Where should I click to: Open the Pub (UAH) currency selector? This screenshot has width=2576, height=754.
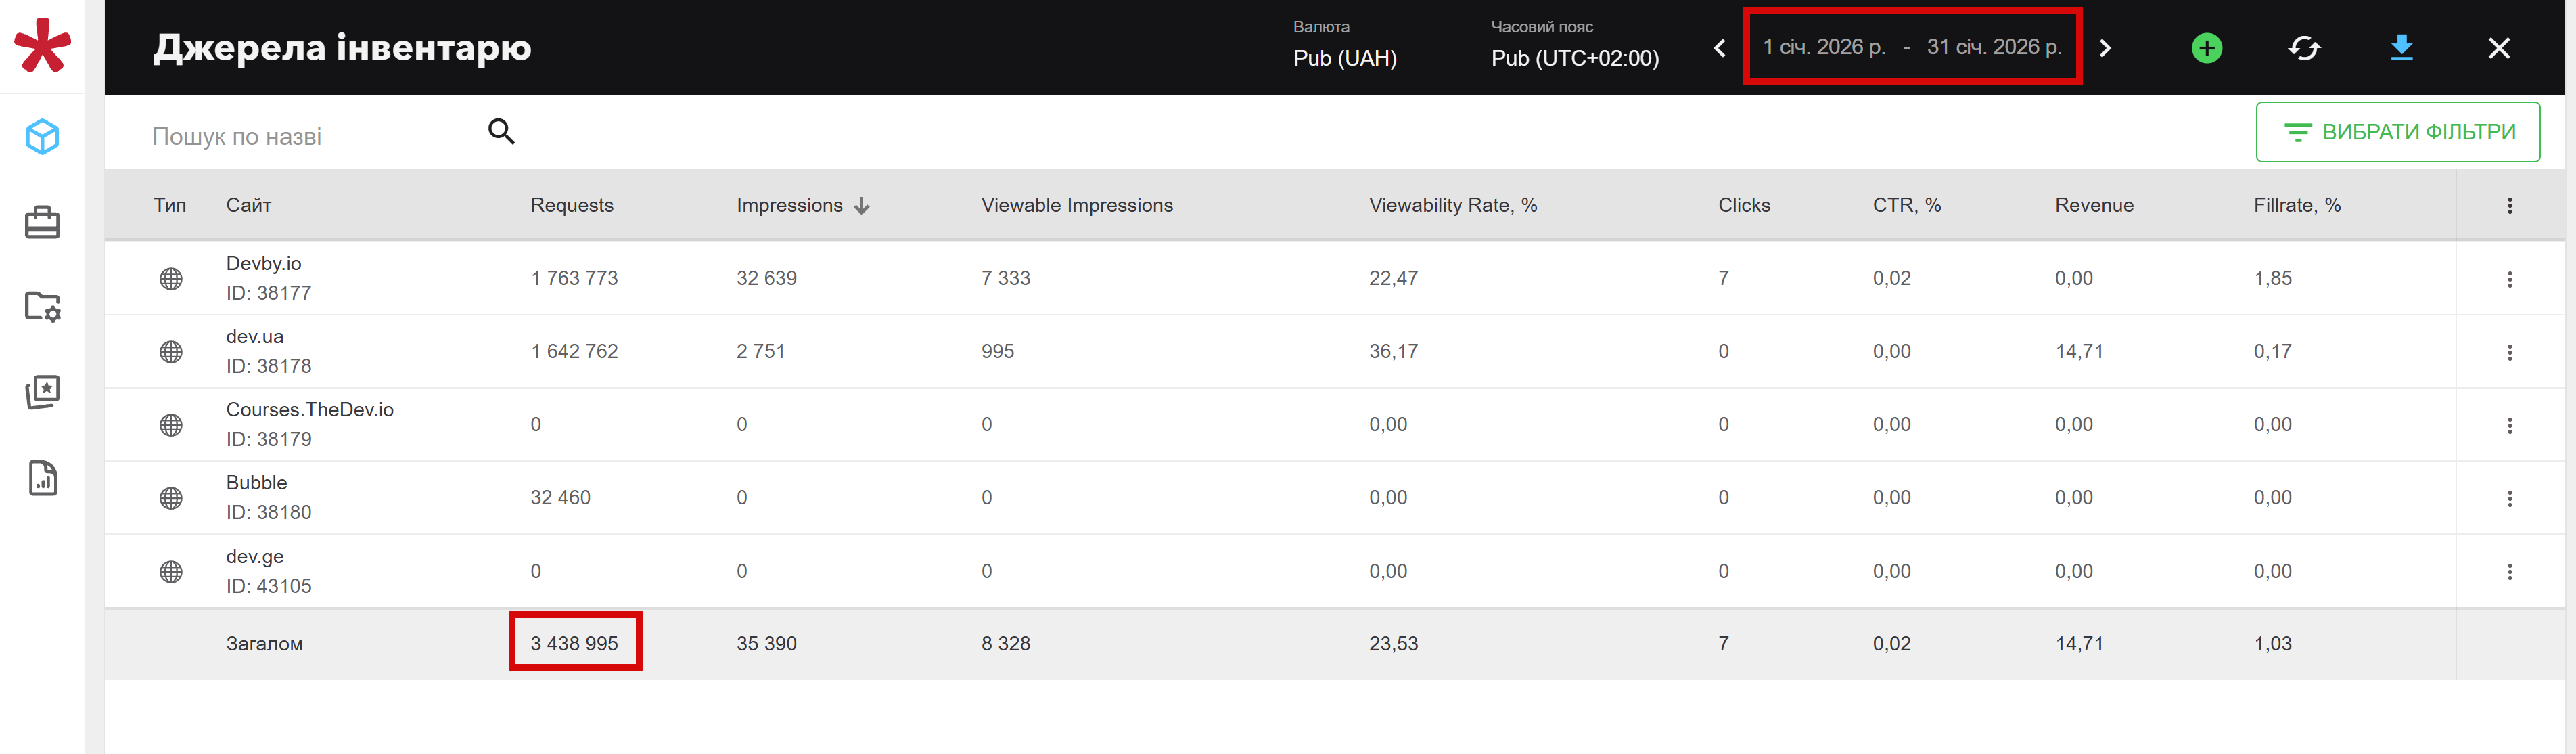(x=1344, y=58)
